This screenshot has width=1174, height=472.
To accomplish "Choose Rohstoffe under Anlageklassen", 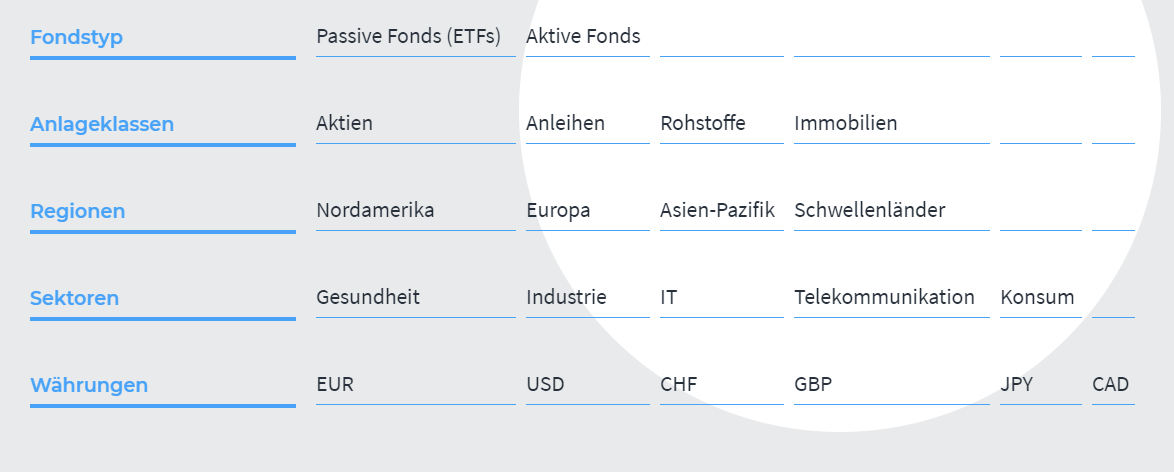I will point(703,123).
